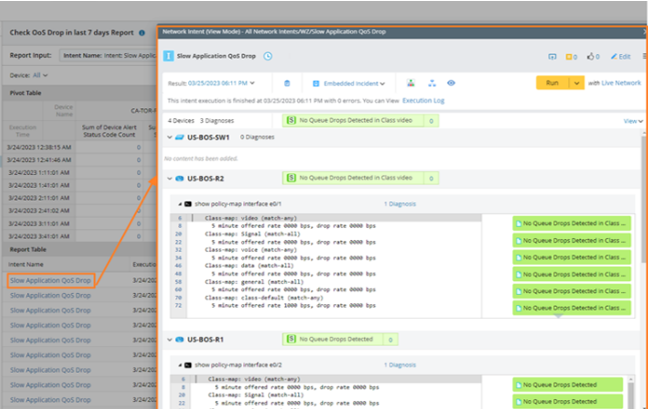Click the Live Network link

[621, 83]
